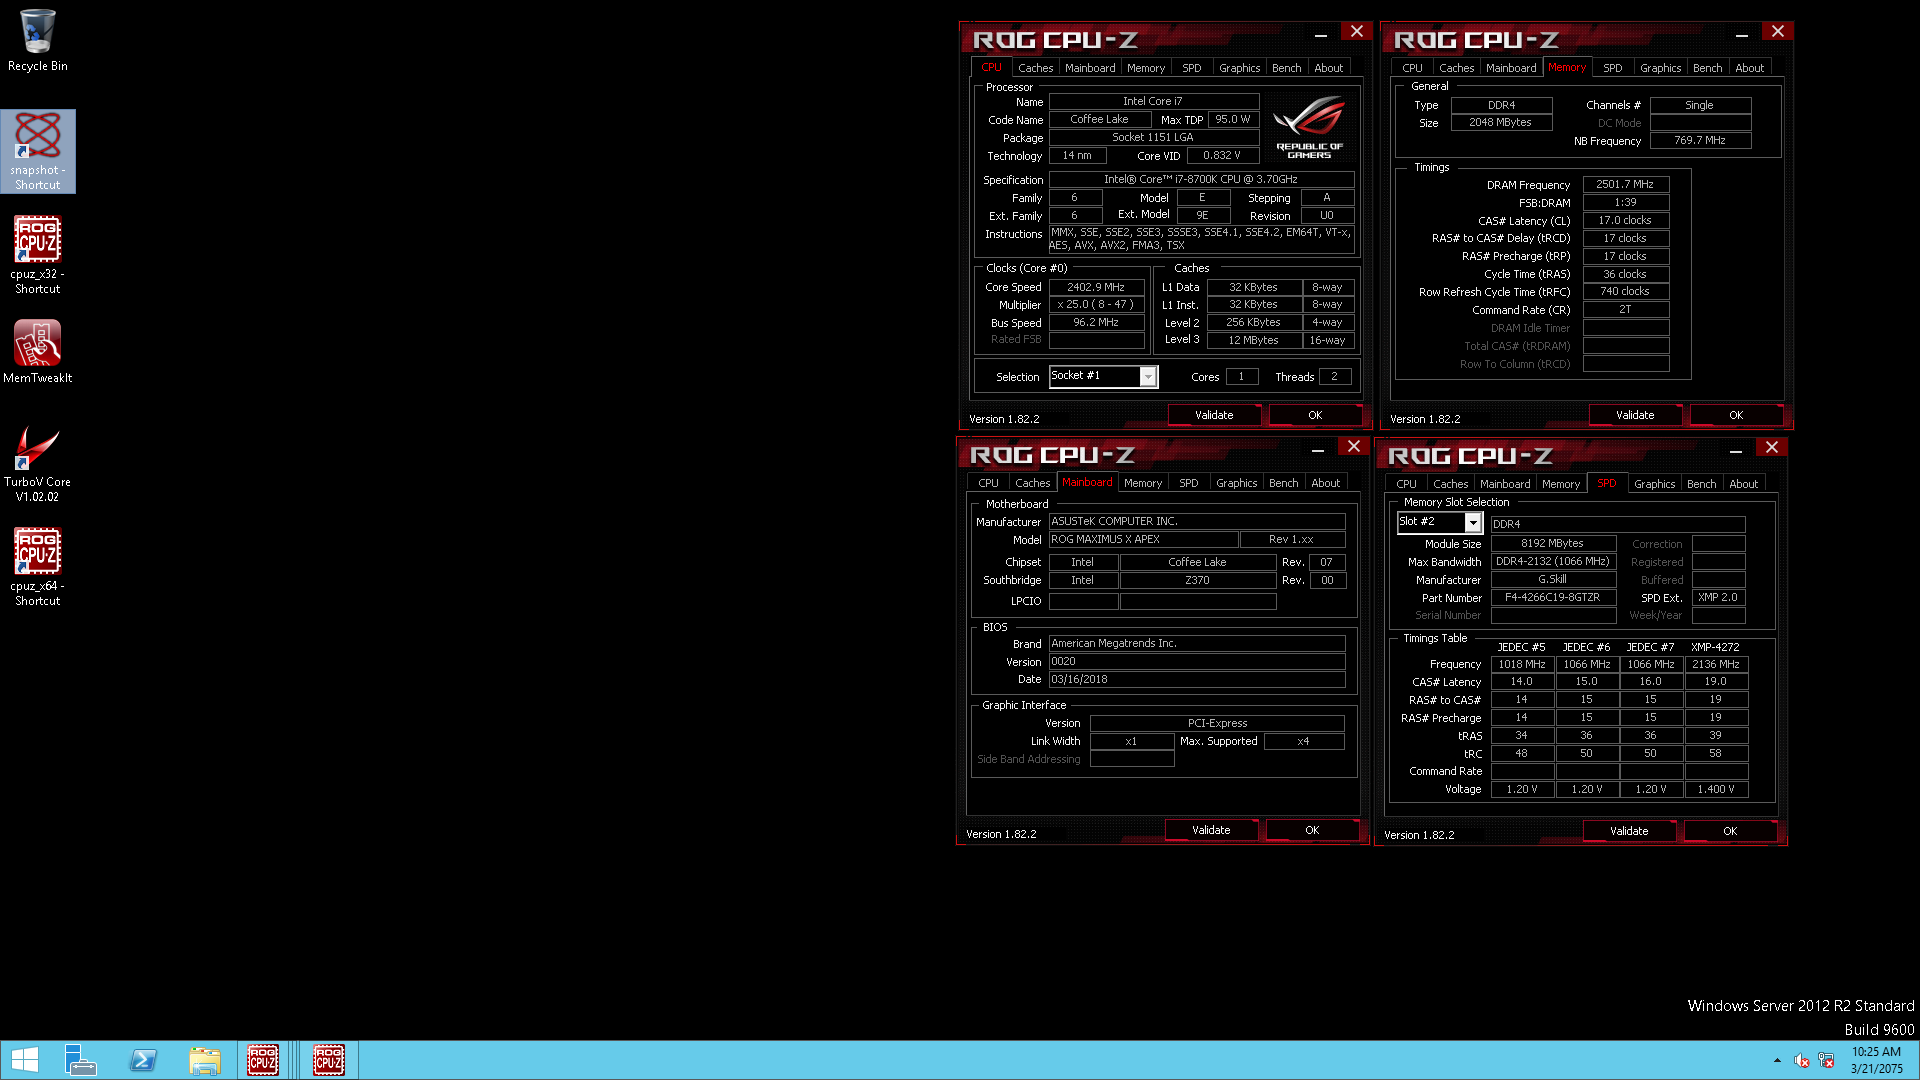The image size is (1920, 1080).
Task: Open SPD tab in CPU window
Action: point(1192,68)
